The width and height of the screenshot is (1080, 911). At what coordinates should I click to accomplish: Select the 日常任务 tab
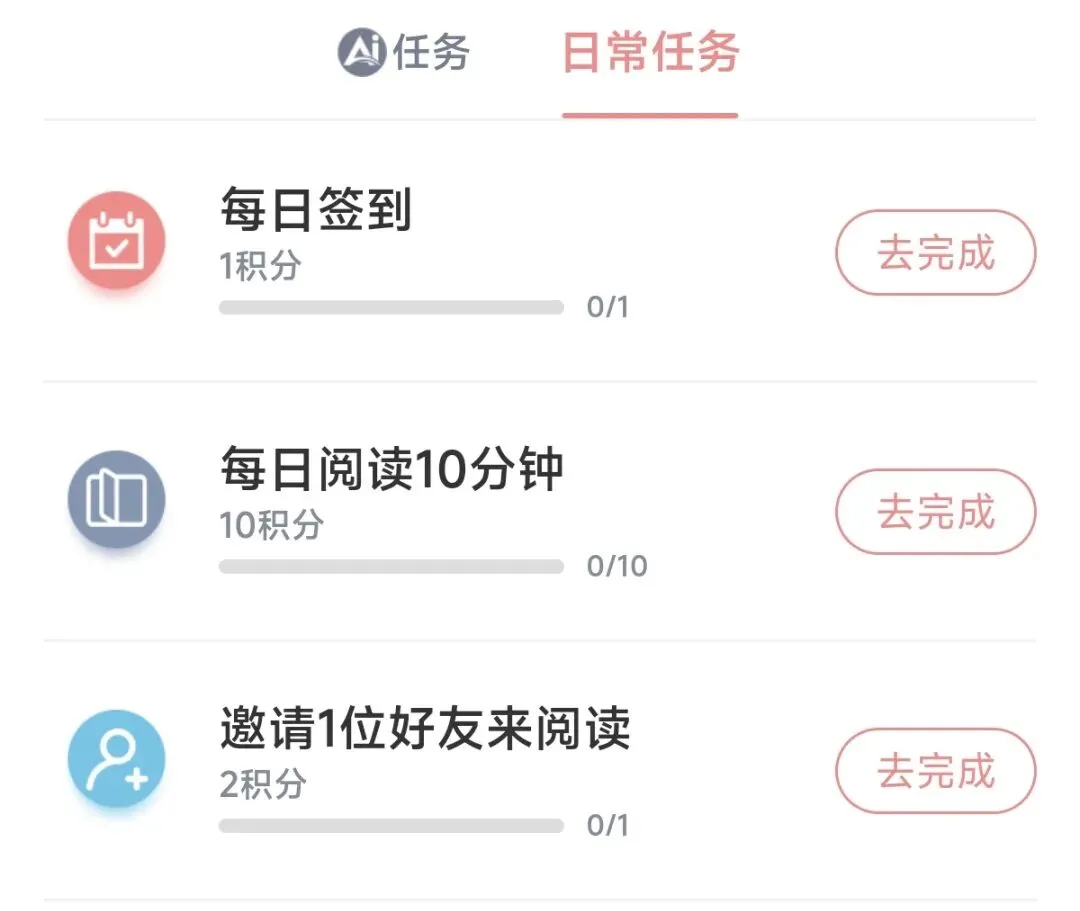(650, 52)
